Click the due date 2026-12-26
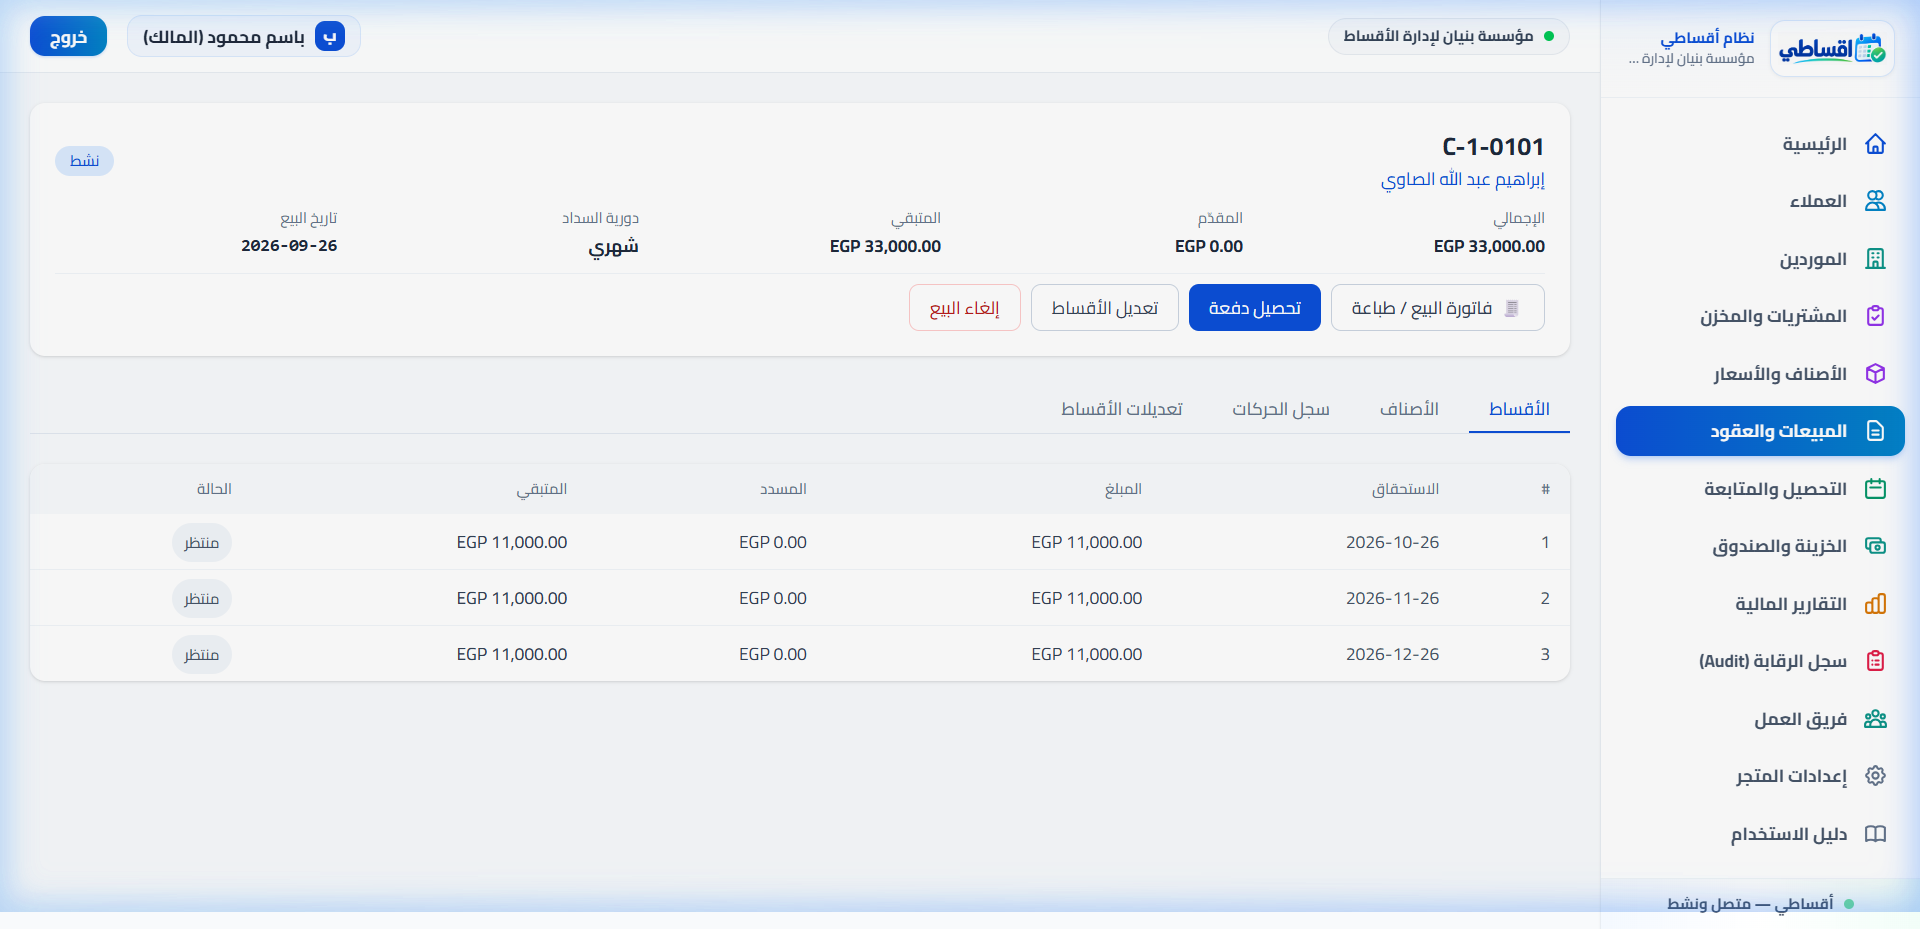 click(1392, 654)
